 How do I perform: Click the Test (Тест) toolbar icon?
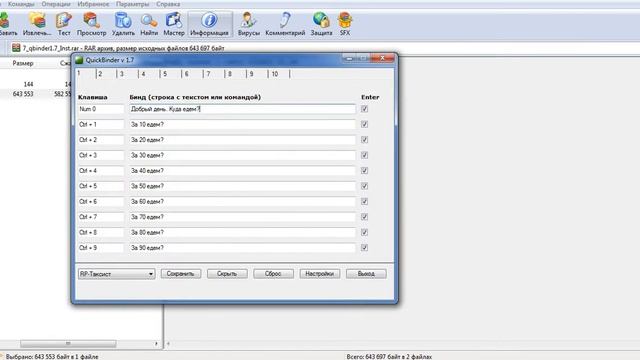[x=64, y=24]
